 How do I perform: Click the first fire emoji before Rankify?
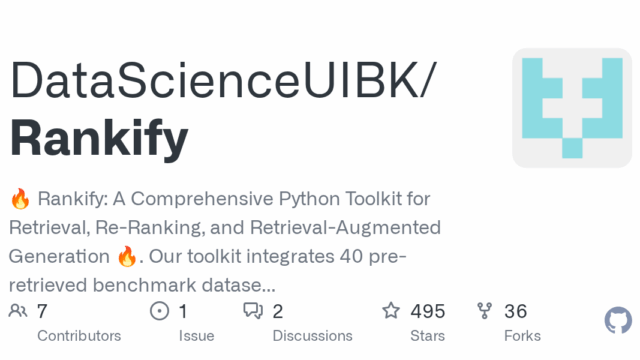[20, 199]
